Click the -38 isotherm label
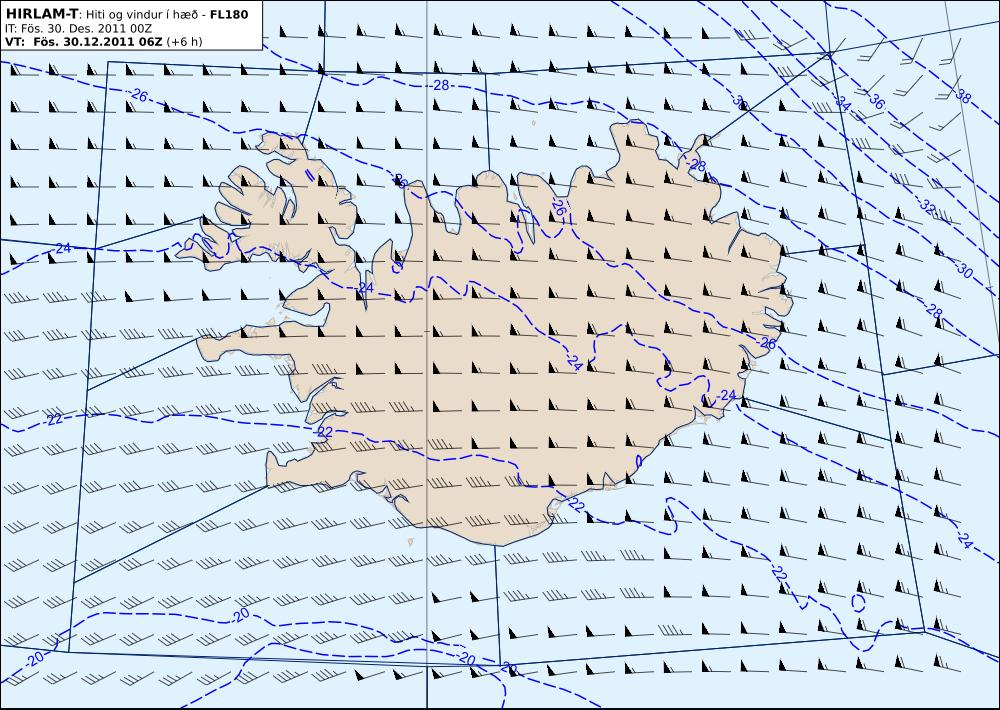The width and height of the screenshot is (1000, 710). (962, 96)
